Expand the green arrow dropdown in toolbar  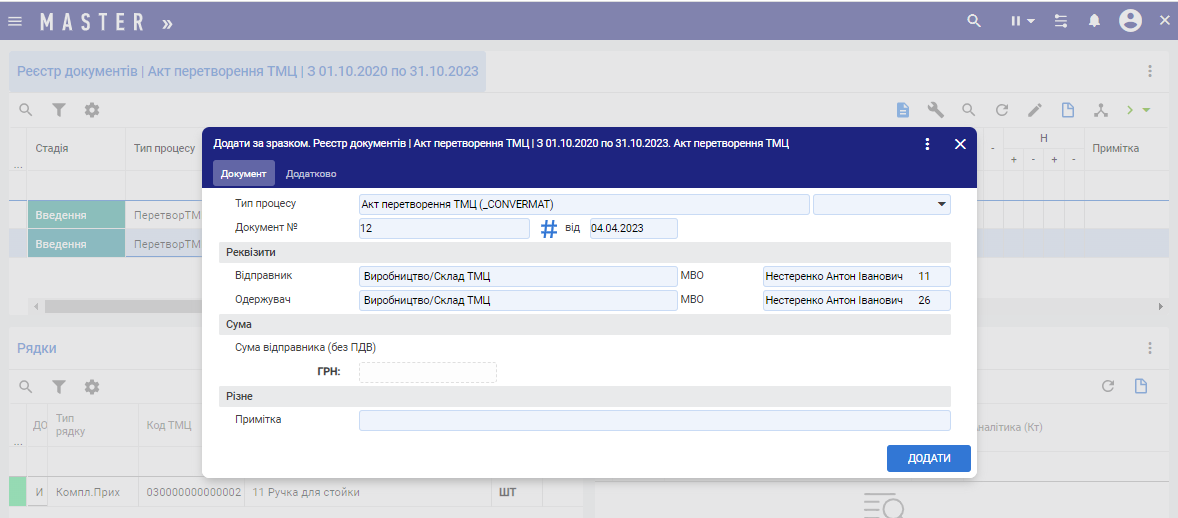pos(1139,110)
